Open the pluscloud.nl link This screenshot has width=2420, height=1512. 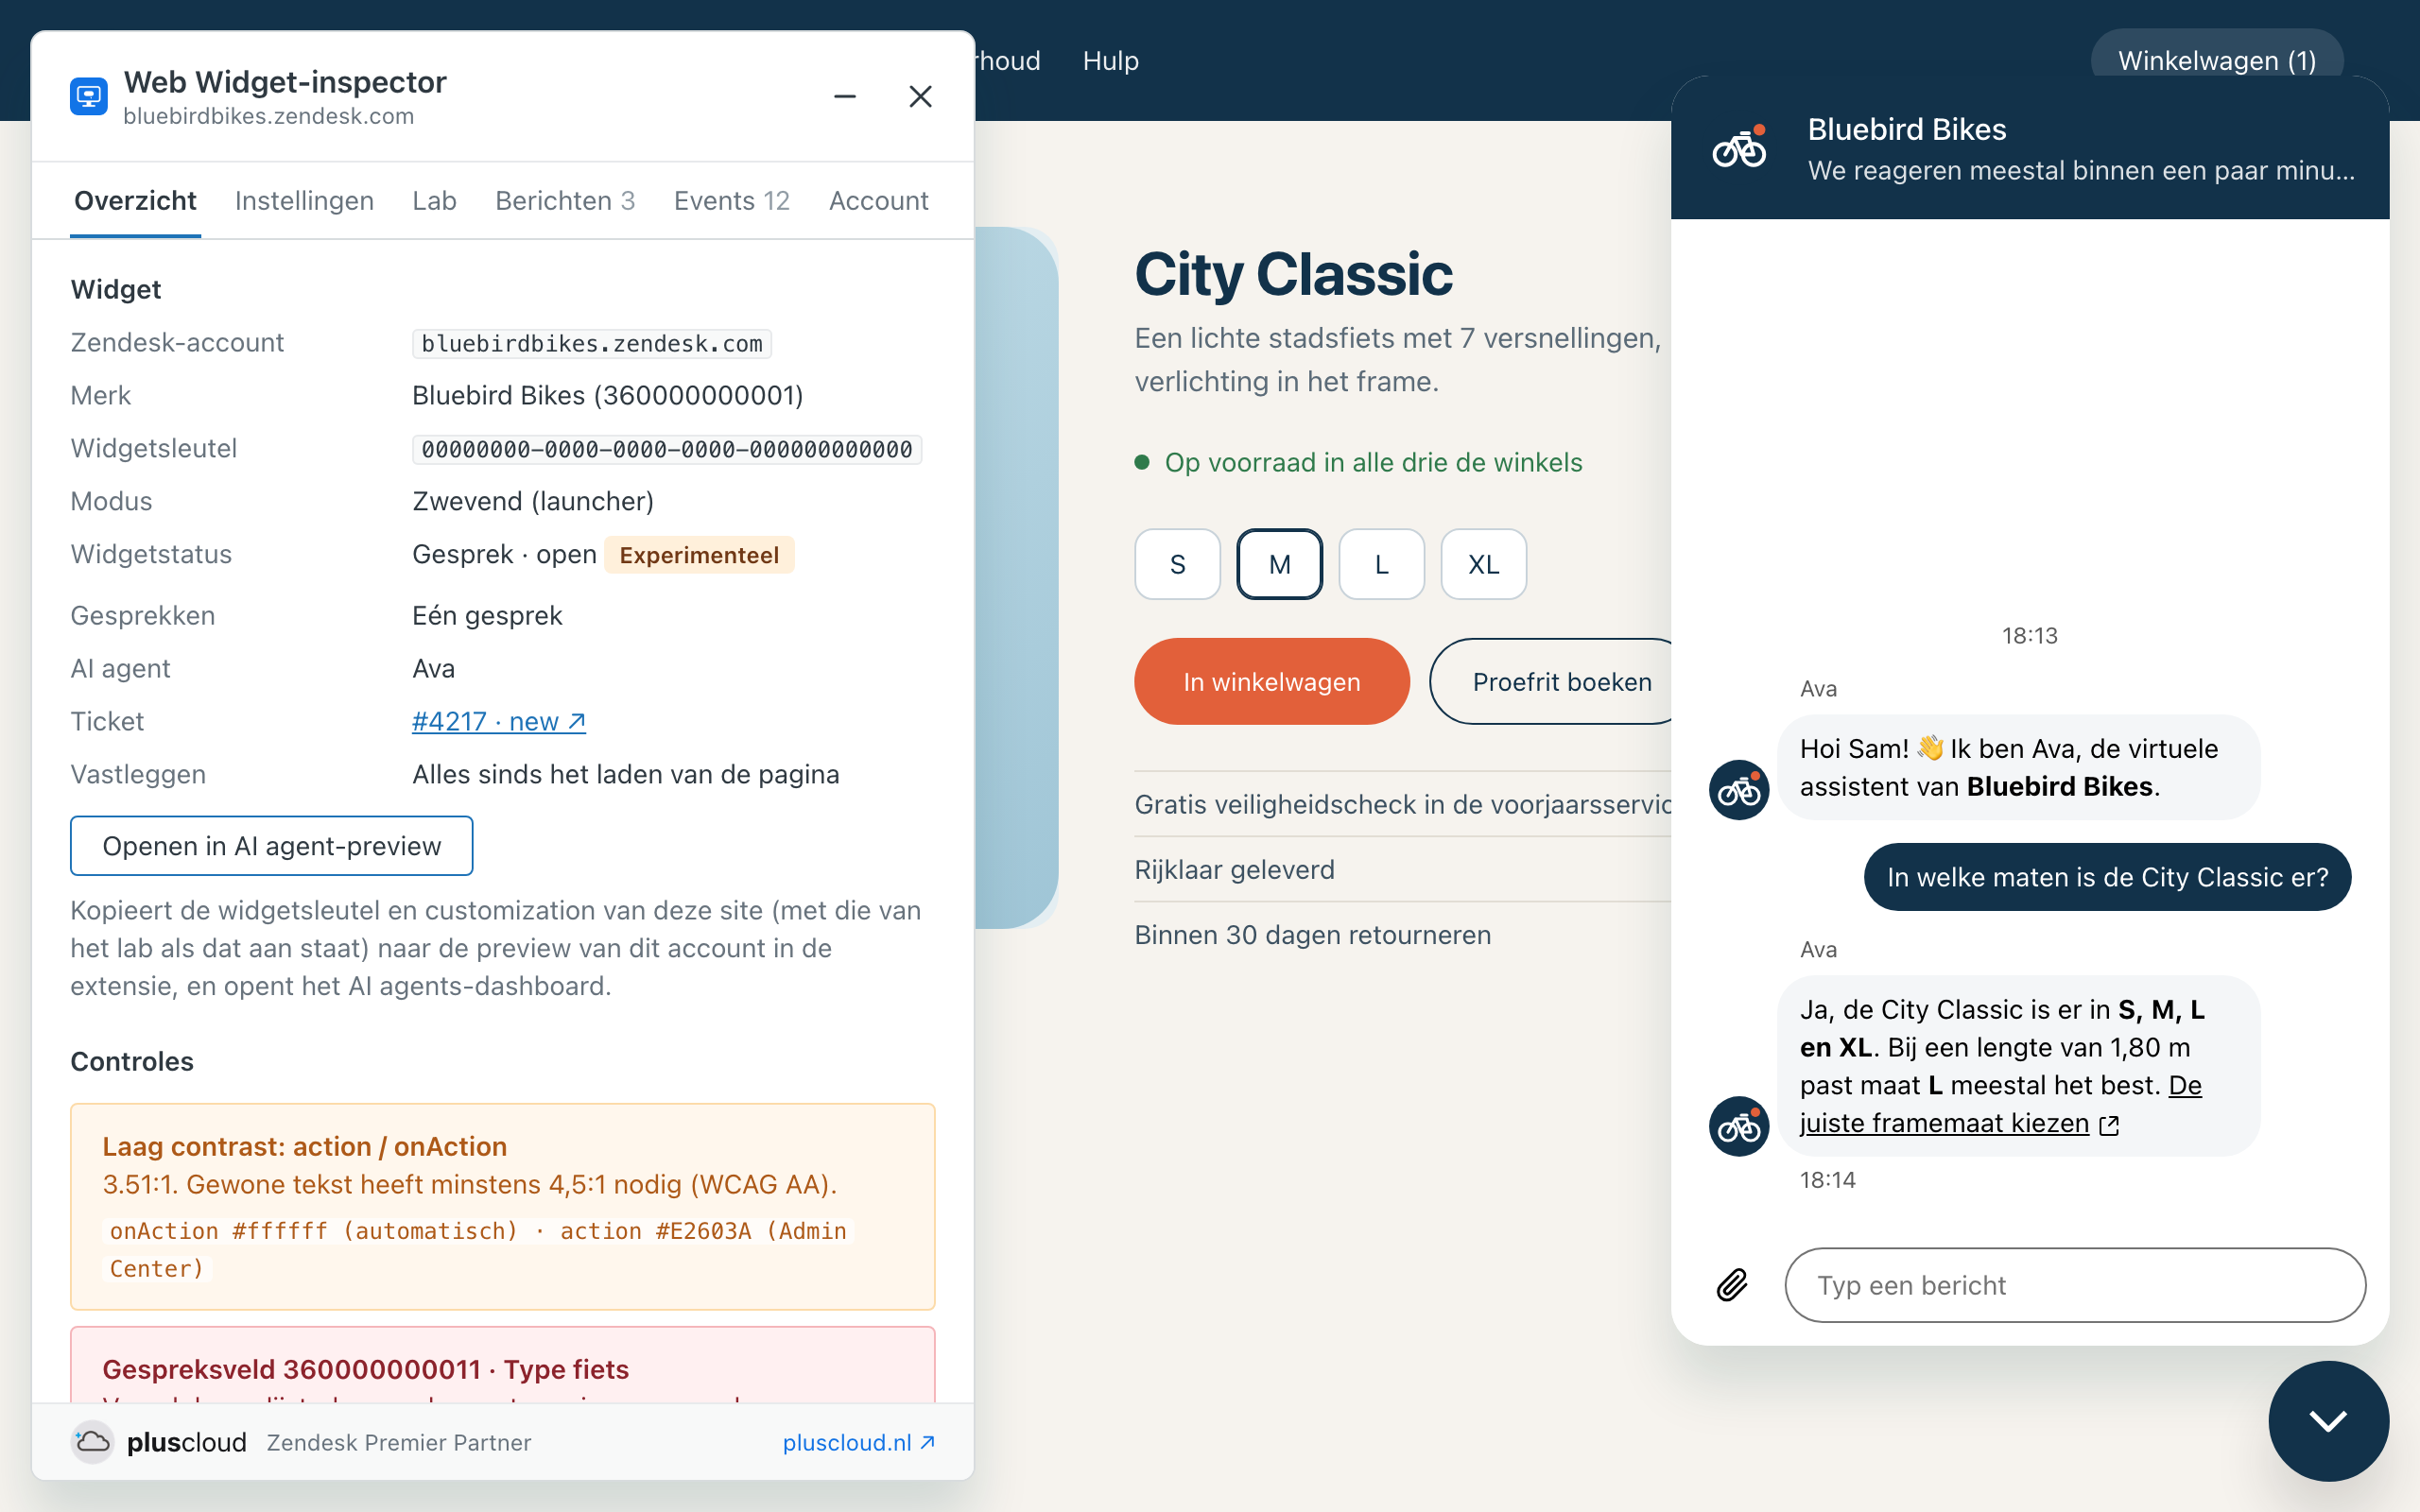858,1442
